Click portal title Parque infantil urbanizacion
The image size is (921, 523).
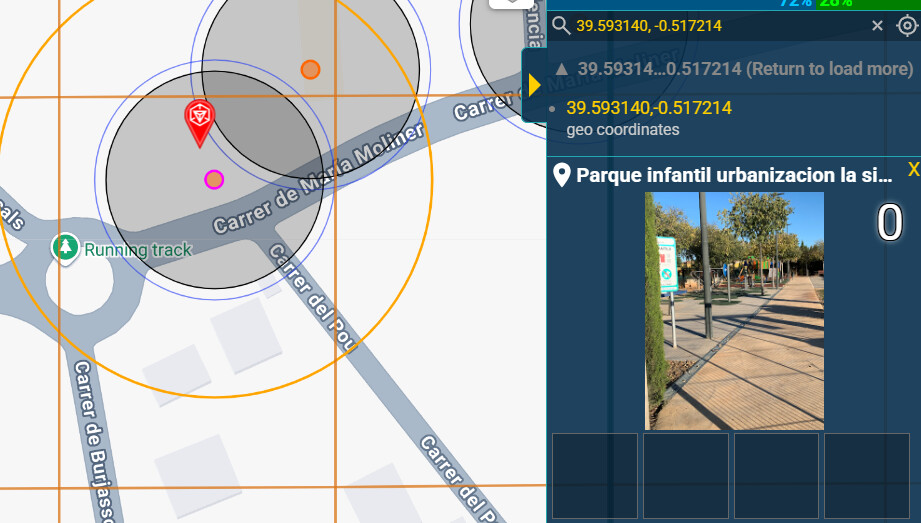pos(734,175)
